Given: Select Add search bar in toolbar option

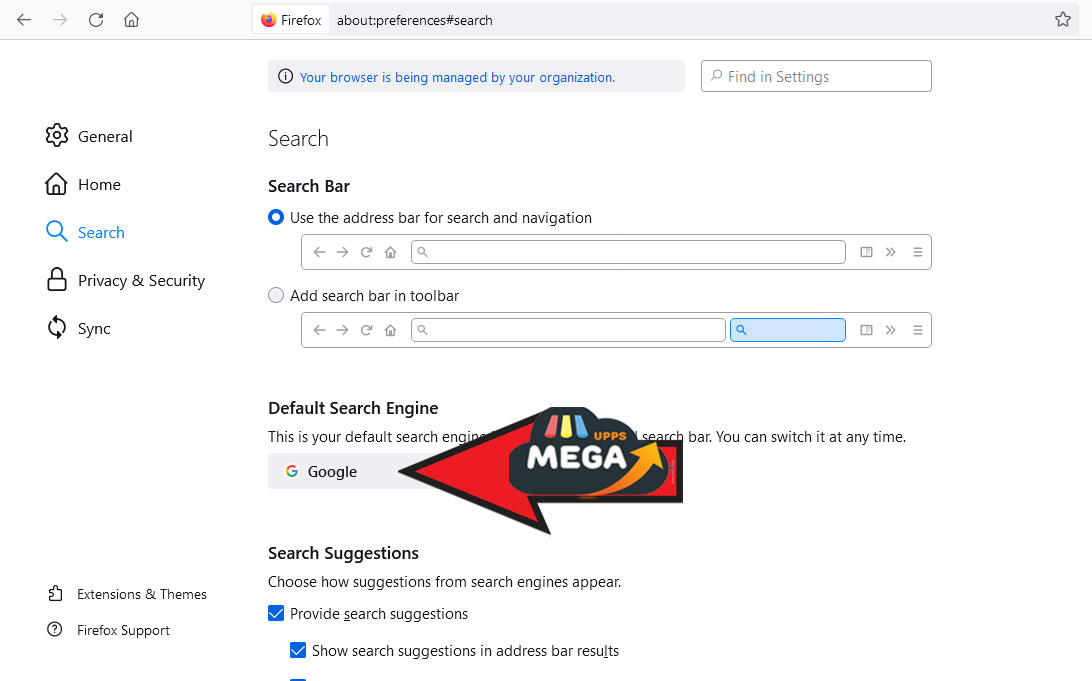Looking at the screenshot, I should (276, 295).
